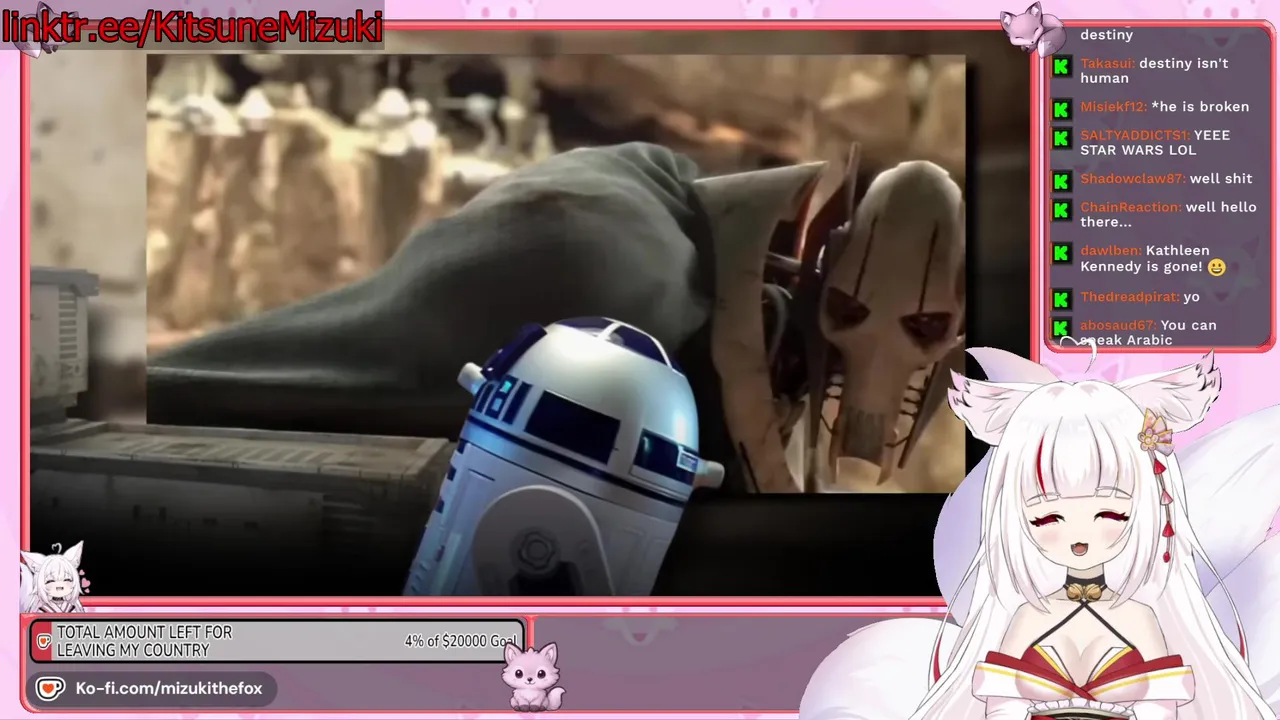Select the $20000 donation goal progress bar

(275, 641)
